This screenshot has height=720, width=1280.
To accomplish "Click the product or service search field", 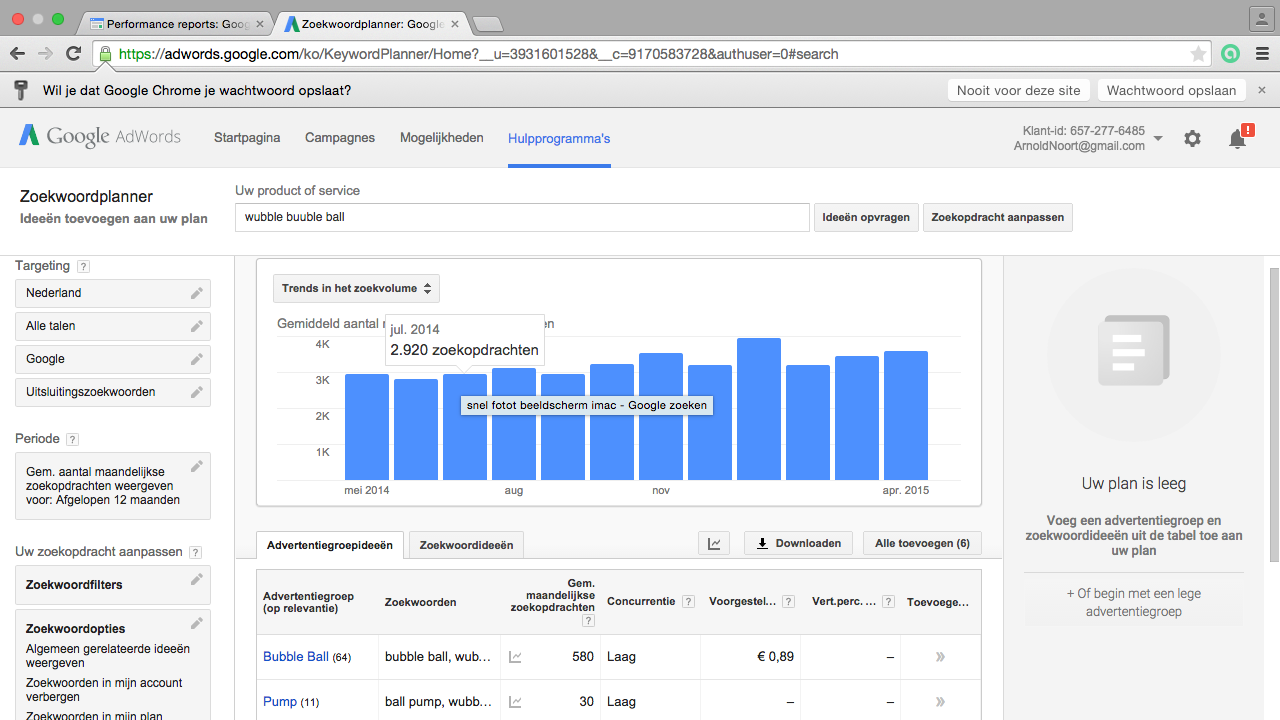I will [522, 217].
